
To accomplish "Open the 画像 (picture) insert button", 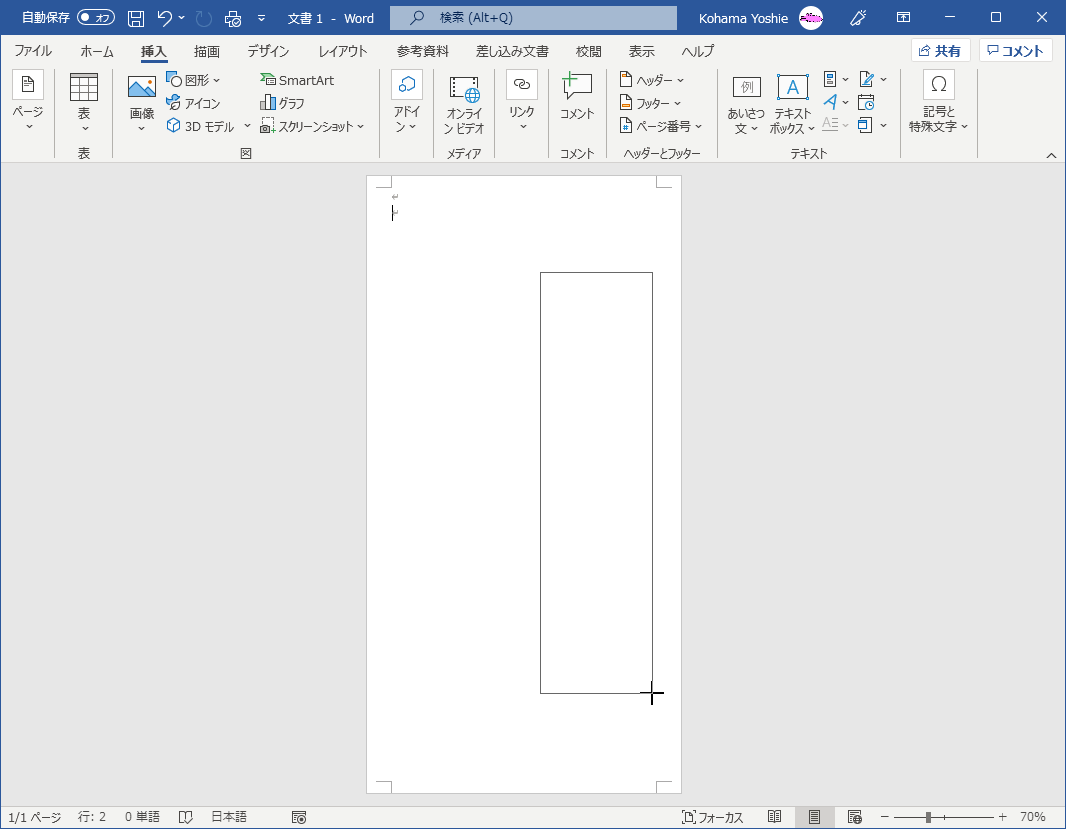I will pos(142,103).
